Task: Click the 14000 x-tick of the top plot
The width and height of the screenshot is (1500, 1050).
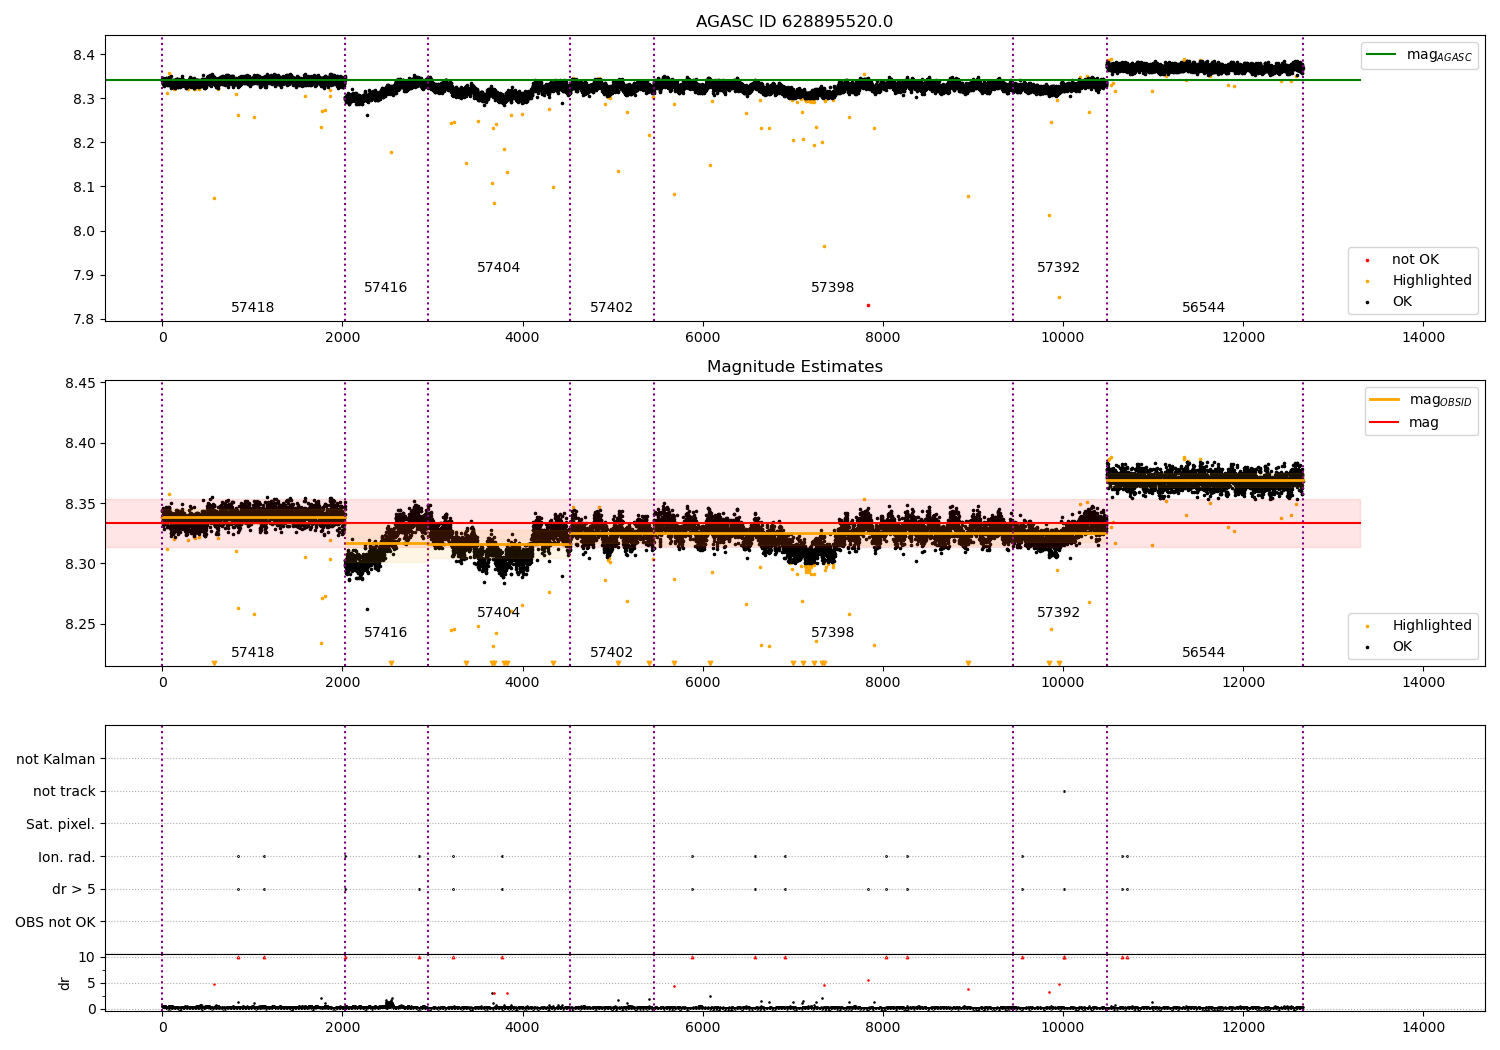Action: [x=1423, y=338]
